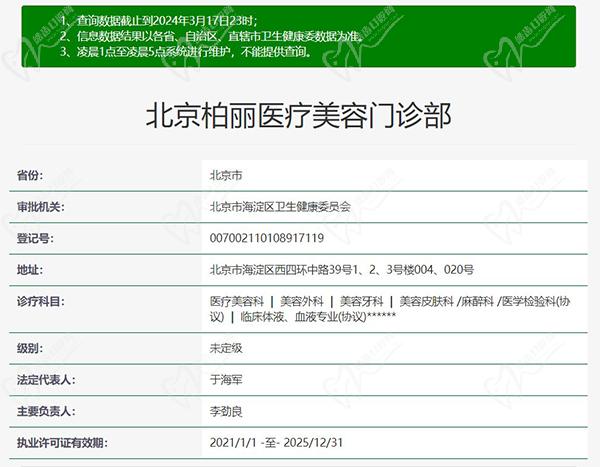Select validity dates 2021/1/1 -至- 2025/12/31

276,443
